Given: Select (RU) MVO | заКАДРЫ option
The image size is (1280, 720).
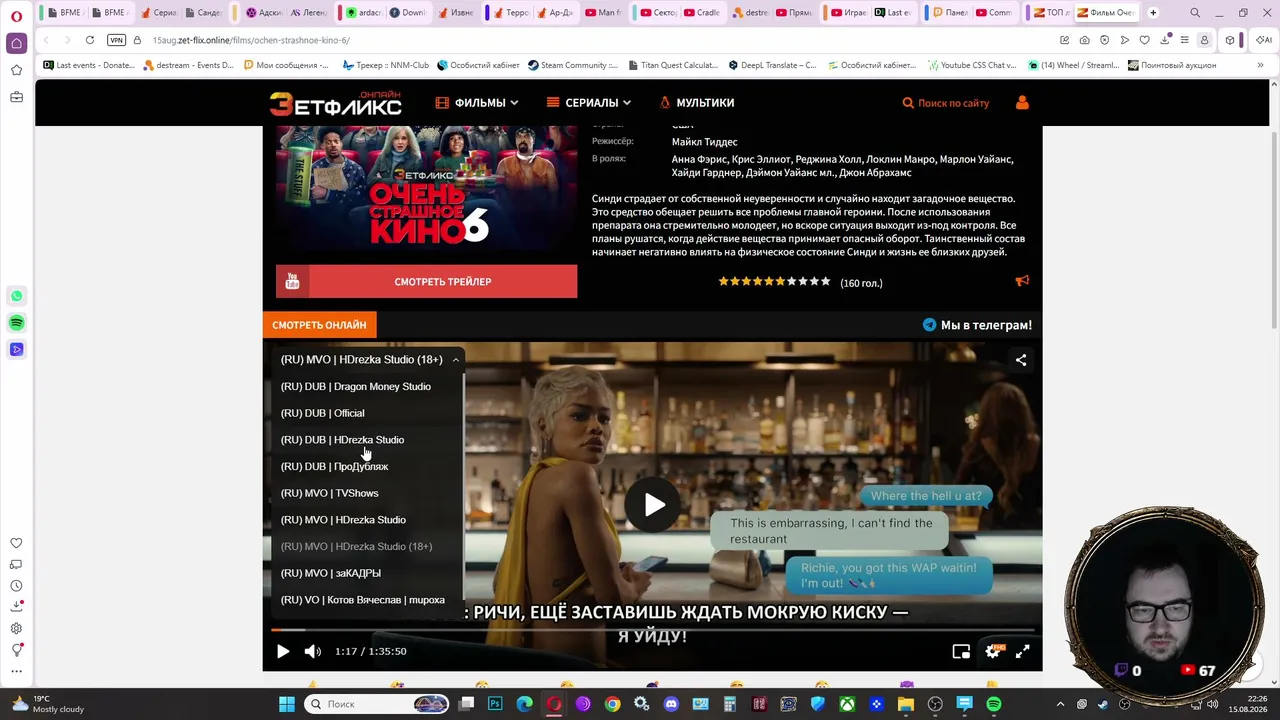Looking at the screenshot, I should tap(331, 573).
